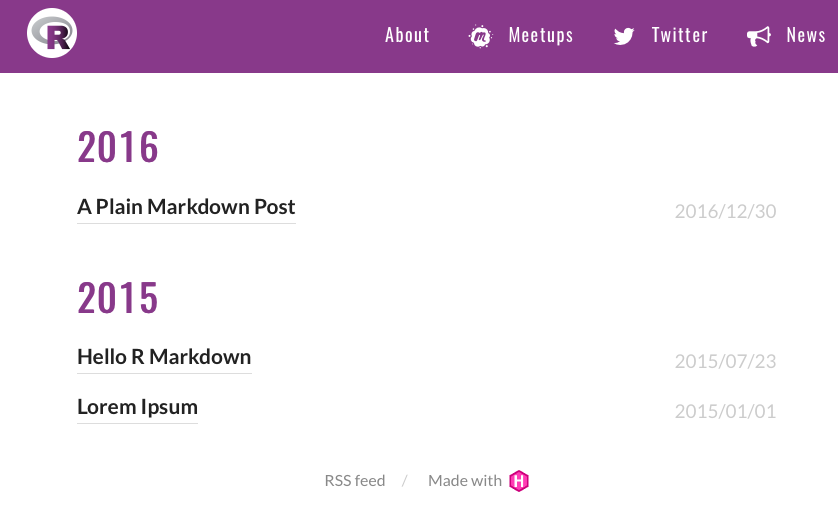Click the Made with text in footer

click(x=465, y=481)
